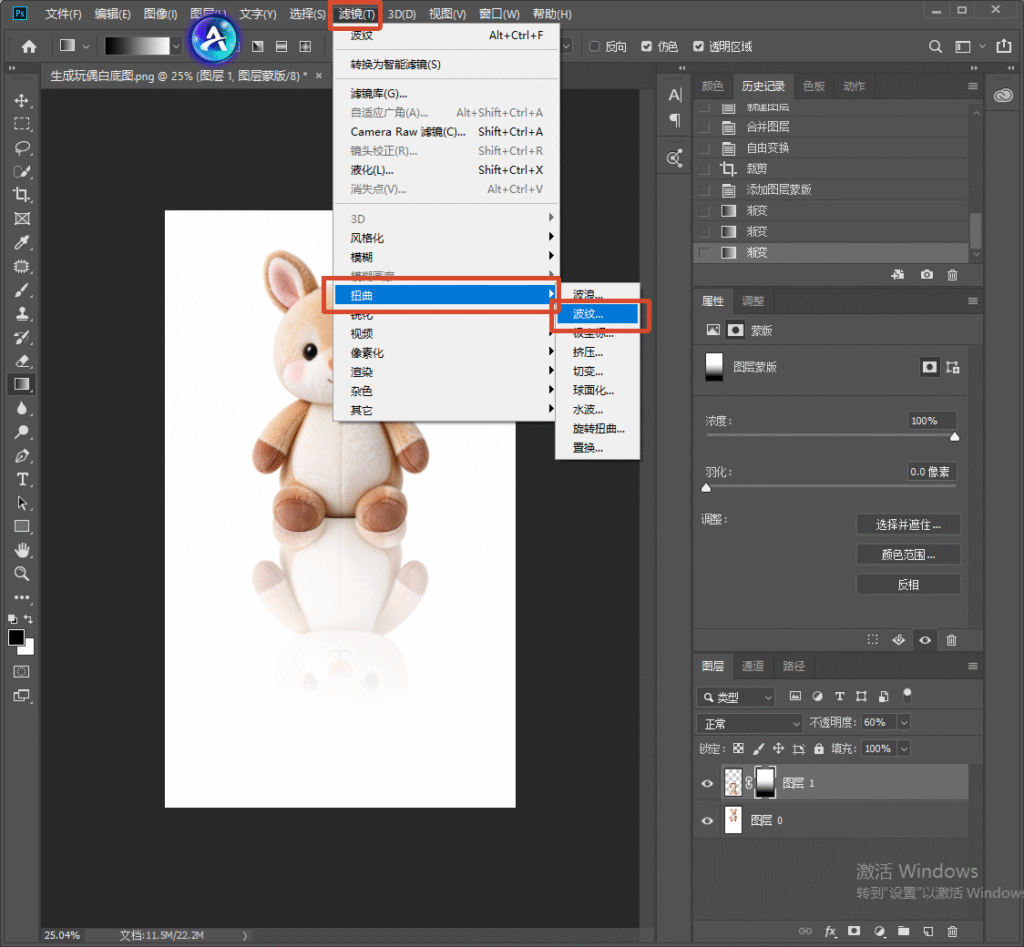Expand the gradient preset picker arrow
Screen dimensions: 1024x947
pyautogui.click(x=176, y=46)
